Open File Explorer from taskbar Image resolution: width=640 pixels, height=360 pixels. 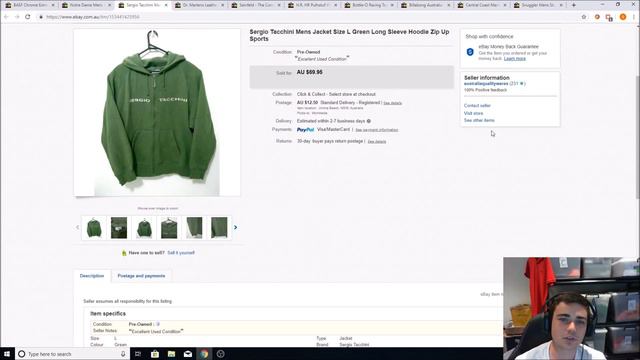[171, 354]
